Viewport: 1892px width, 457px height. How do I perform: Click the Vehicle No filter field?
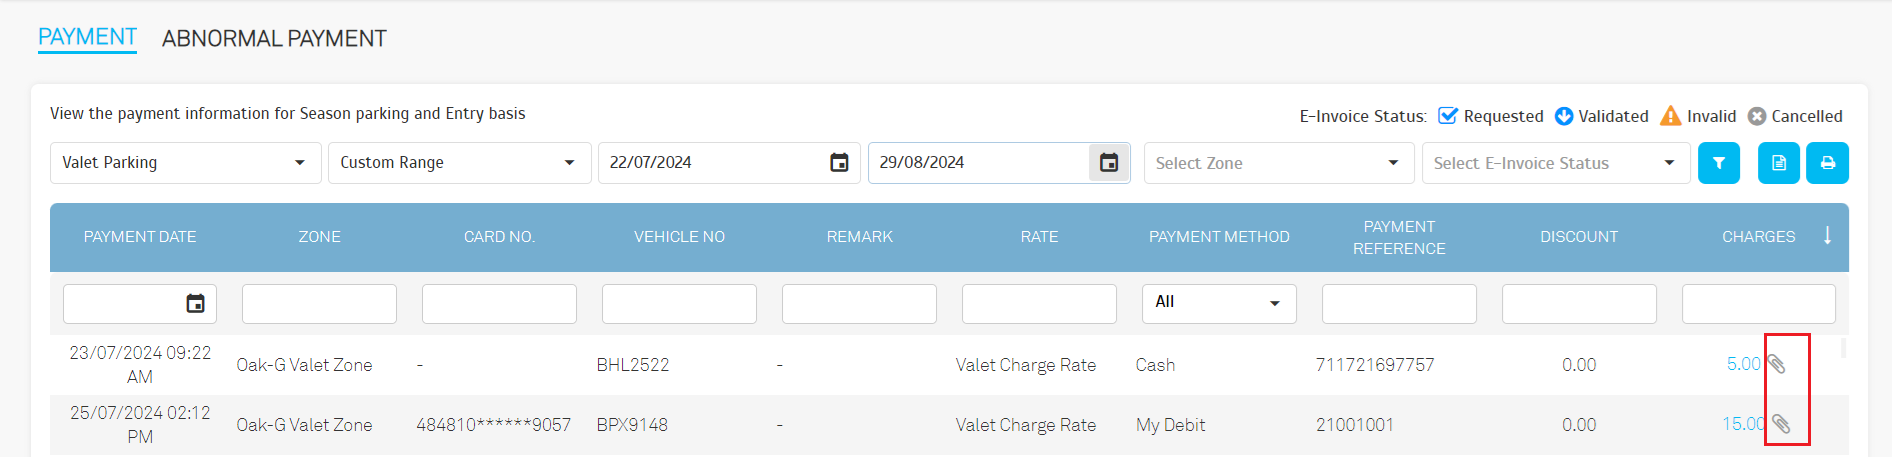[x=679, y=304]
